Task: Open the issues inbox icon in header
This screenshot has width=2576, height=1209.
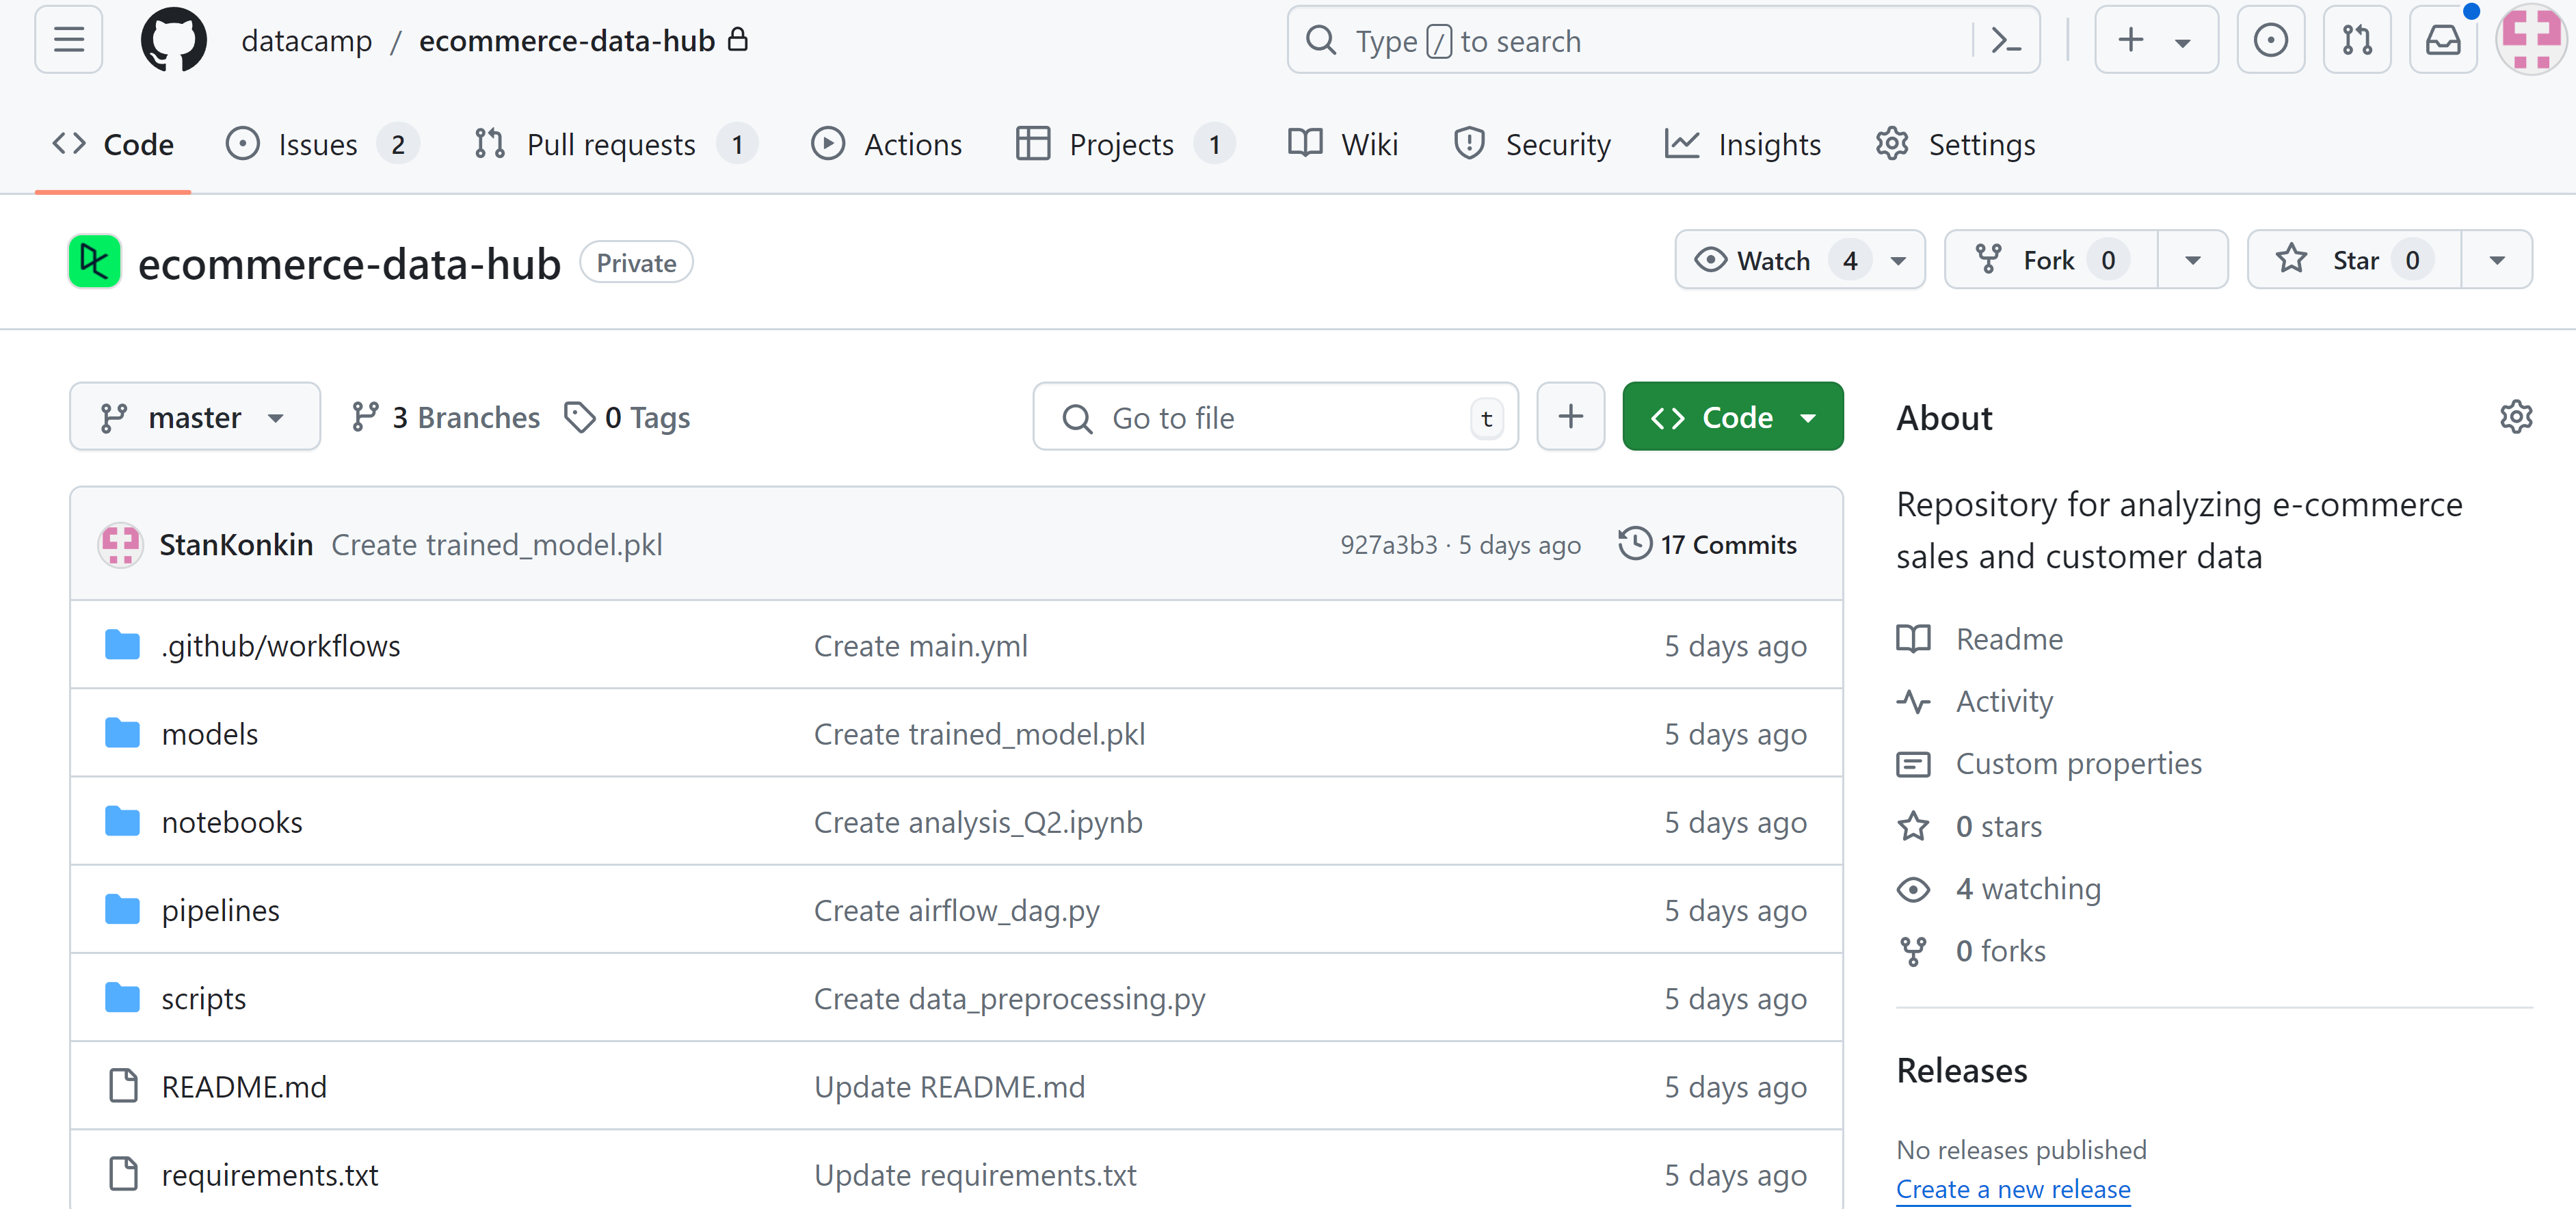Action: (x=2270, y=40)
